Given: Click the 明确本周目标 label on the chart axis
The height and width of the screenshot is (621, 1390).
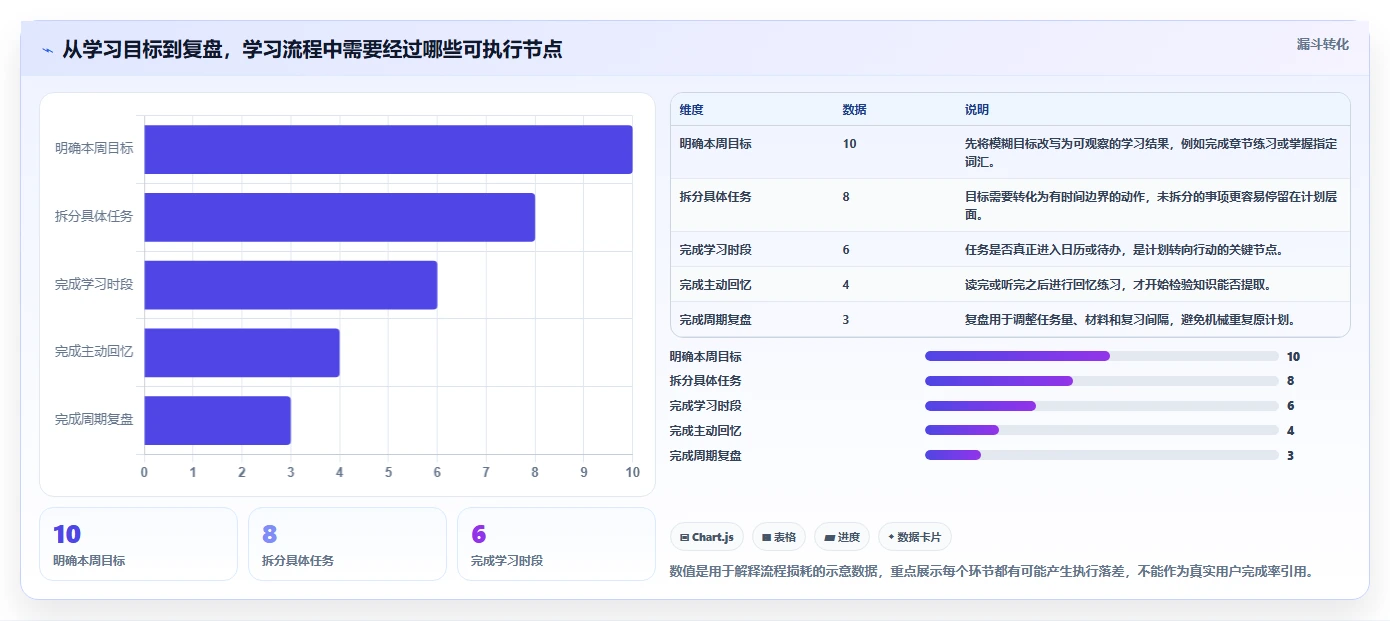Looking at the screenshot, I should pos(94,148).
